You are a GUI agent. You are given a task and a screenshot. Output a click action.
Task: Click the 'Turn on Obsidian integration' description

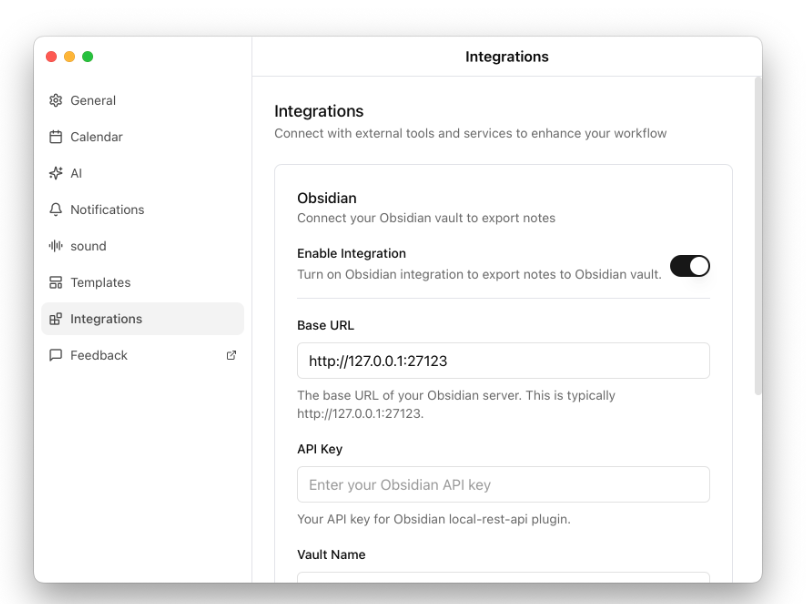pos(479,274)
